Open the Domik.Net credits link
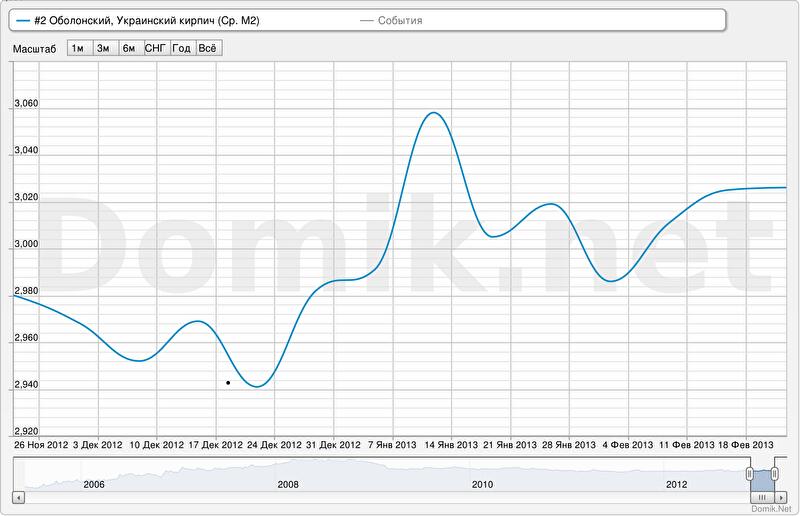 point(770,509)
